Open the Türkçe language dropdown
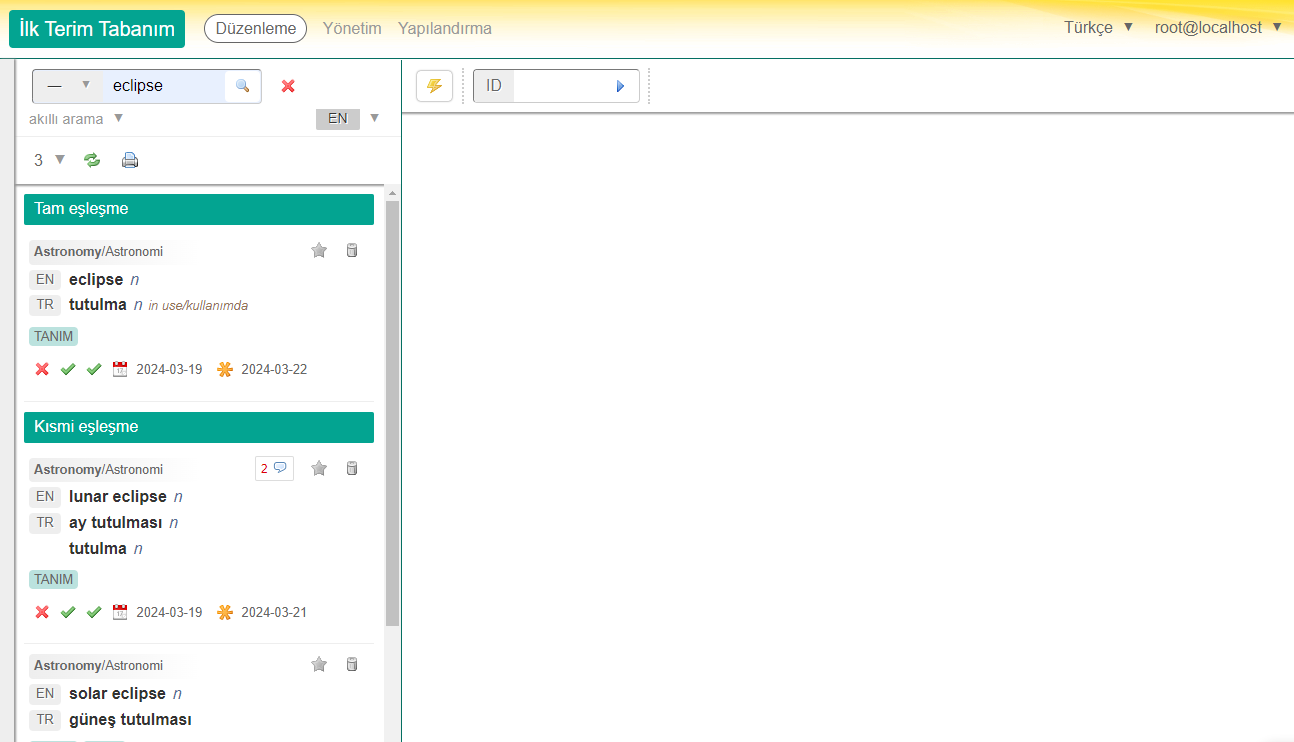The image size is (1294, 742). 1098,28
